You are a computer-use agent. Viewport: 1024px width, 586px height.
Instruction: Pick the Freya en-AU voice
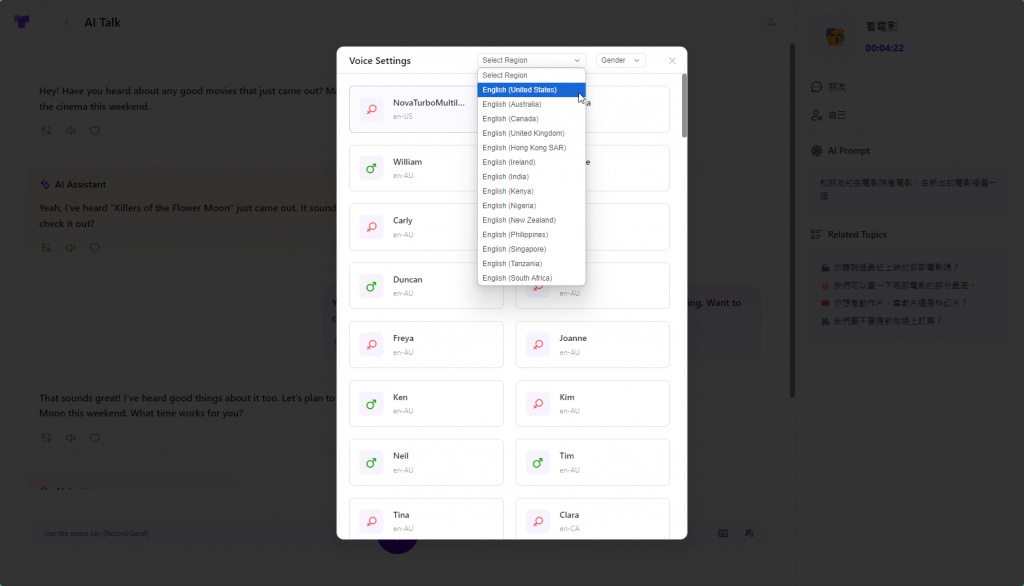coord(426,344)
